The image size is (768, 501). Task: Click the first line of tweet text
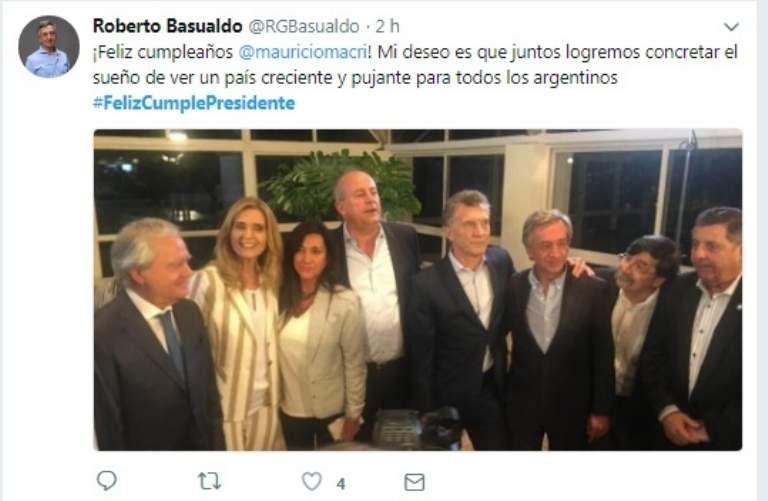(x=415, y=52)
